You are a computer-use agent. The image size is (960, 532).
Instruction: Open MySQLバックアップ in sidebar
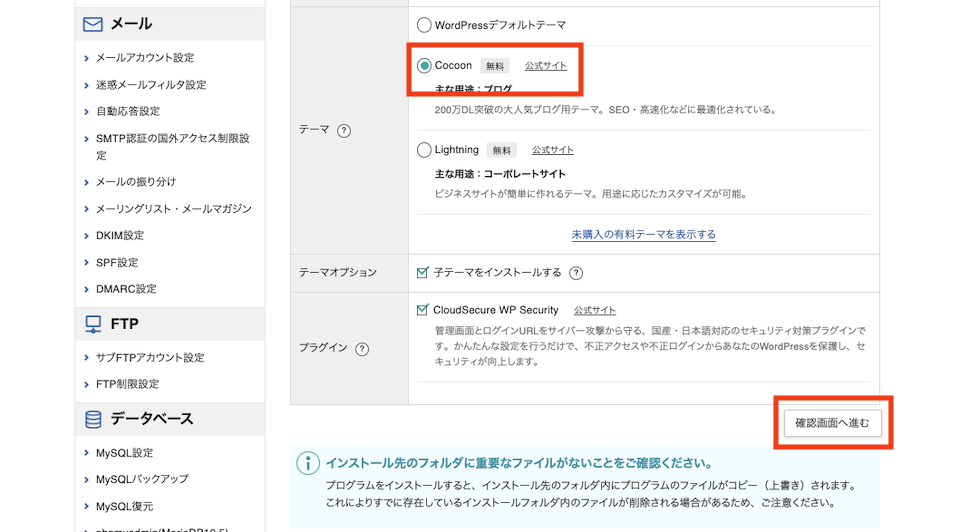pyautogui.click(x=142, y=479)
